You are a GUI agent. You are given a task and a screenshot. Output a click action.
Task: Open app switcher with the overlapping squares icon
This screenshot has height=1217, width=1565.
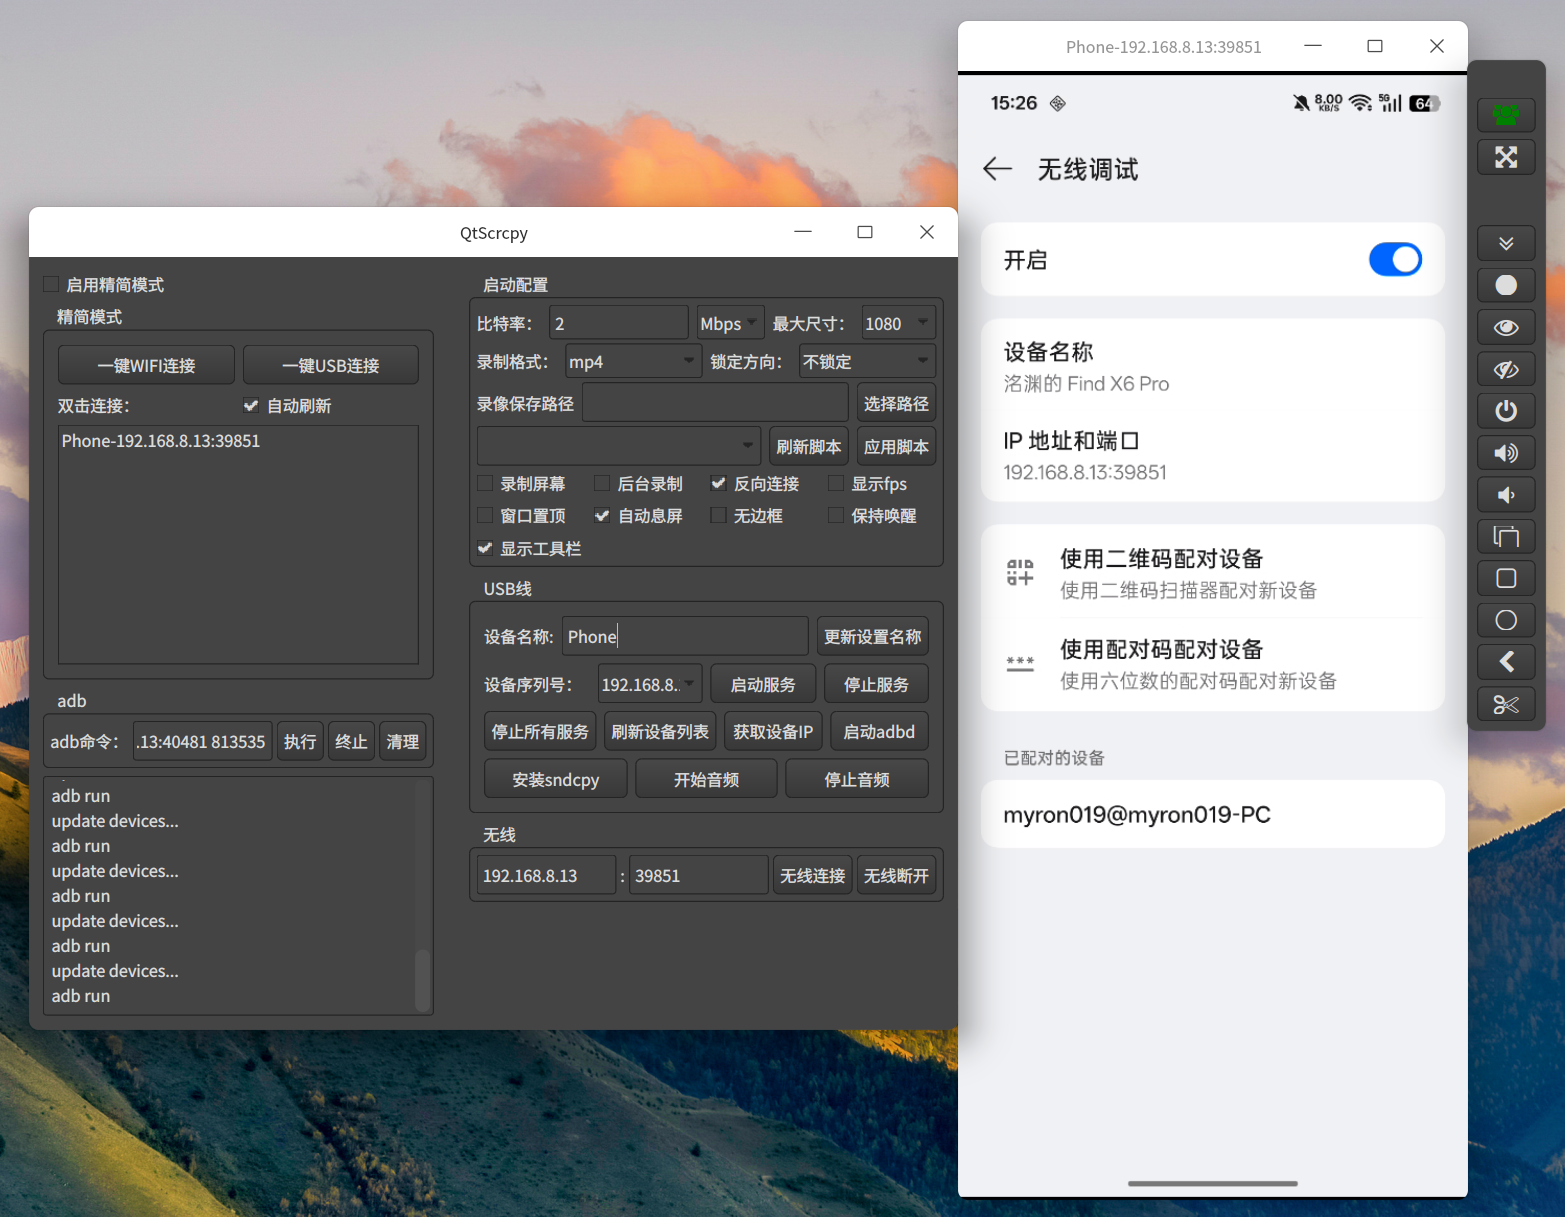[1506, 537]
